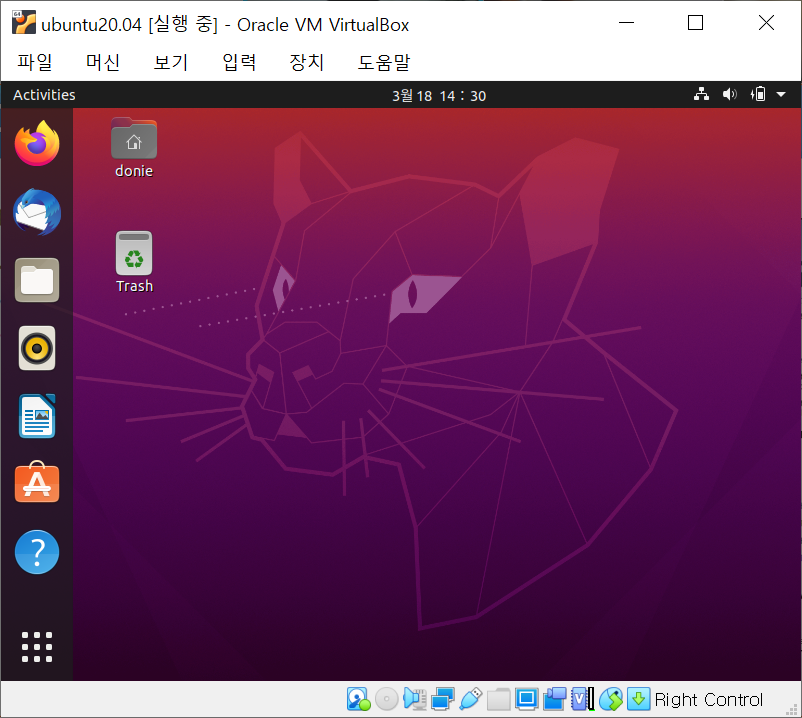Click the hard disk activity status icon
The height and width of the screenshot is (718, 802).
(359, 699)
